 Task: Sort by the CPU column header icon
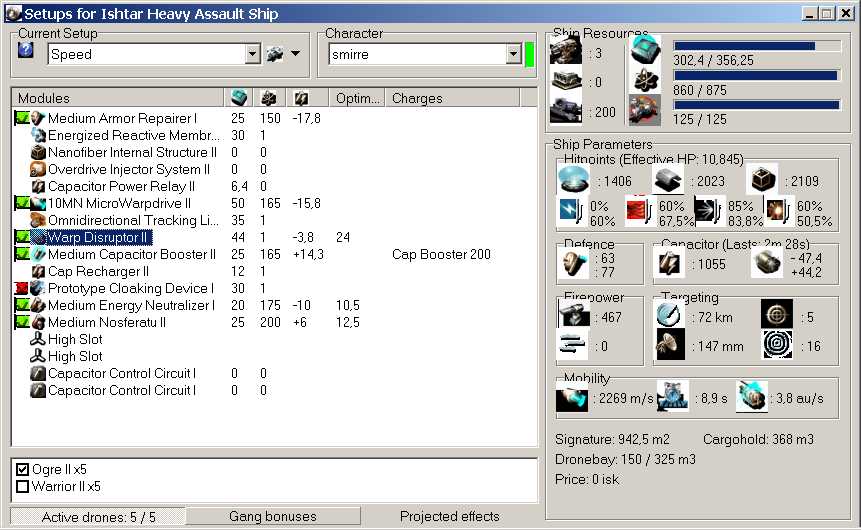(x=238, y=98)
